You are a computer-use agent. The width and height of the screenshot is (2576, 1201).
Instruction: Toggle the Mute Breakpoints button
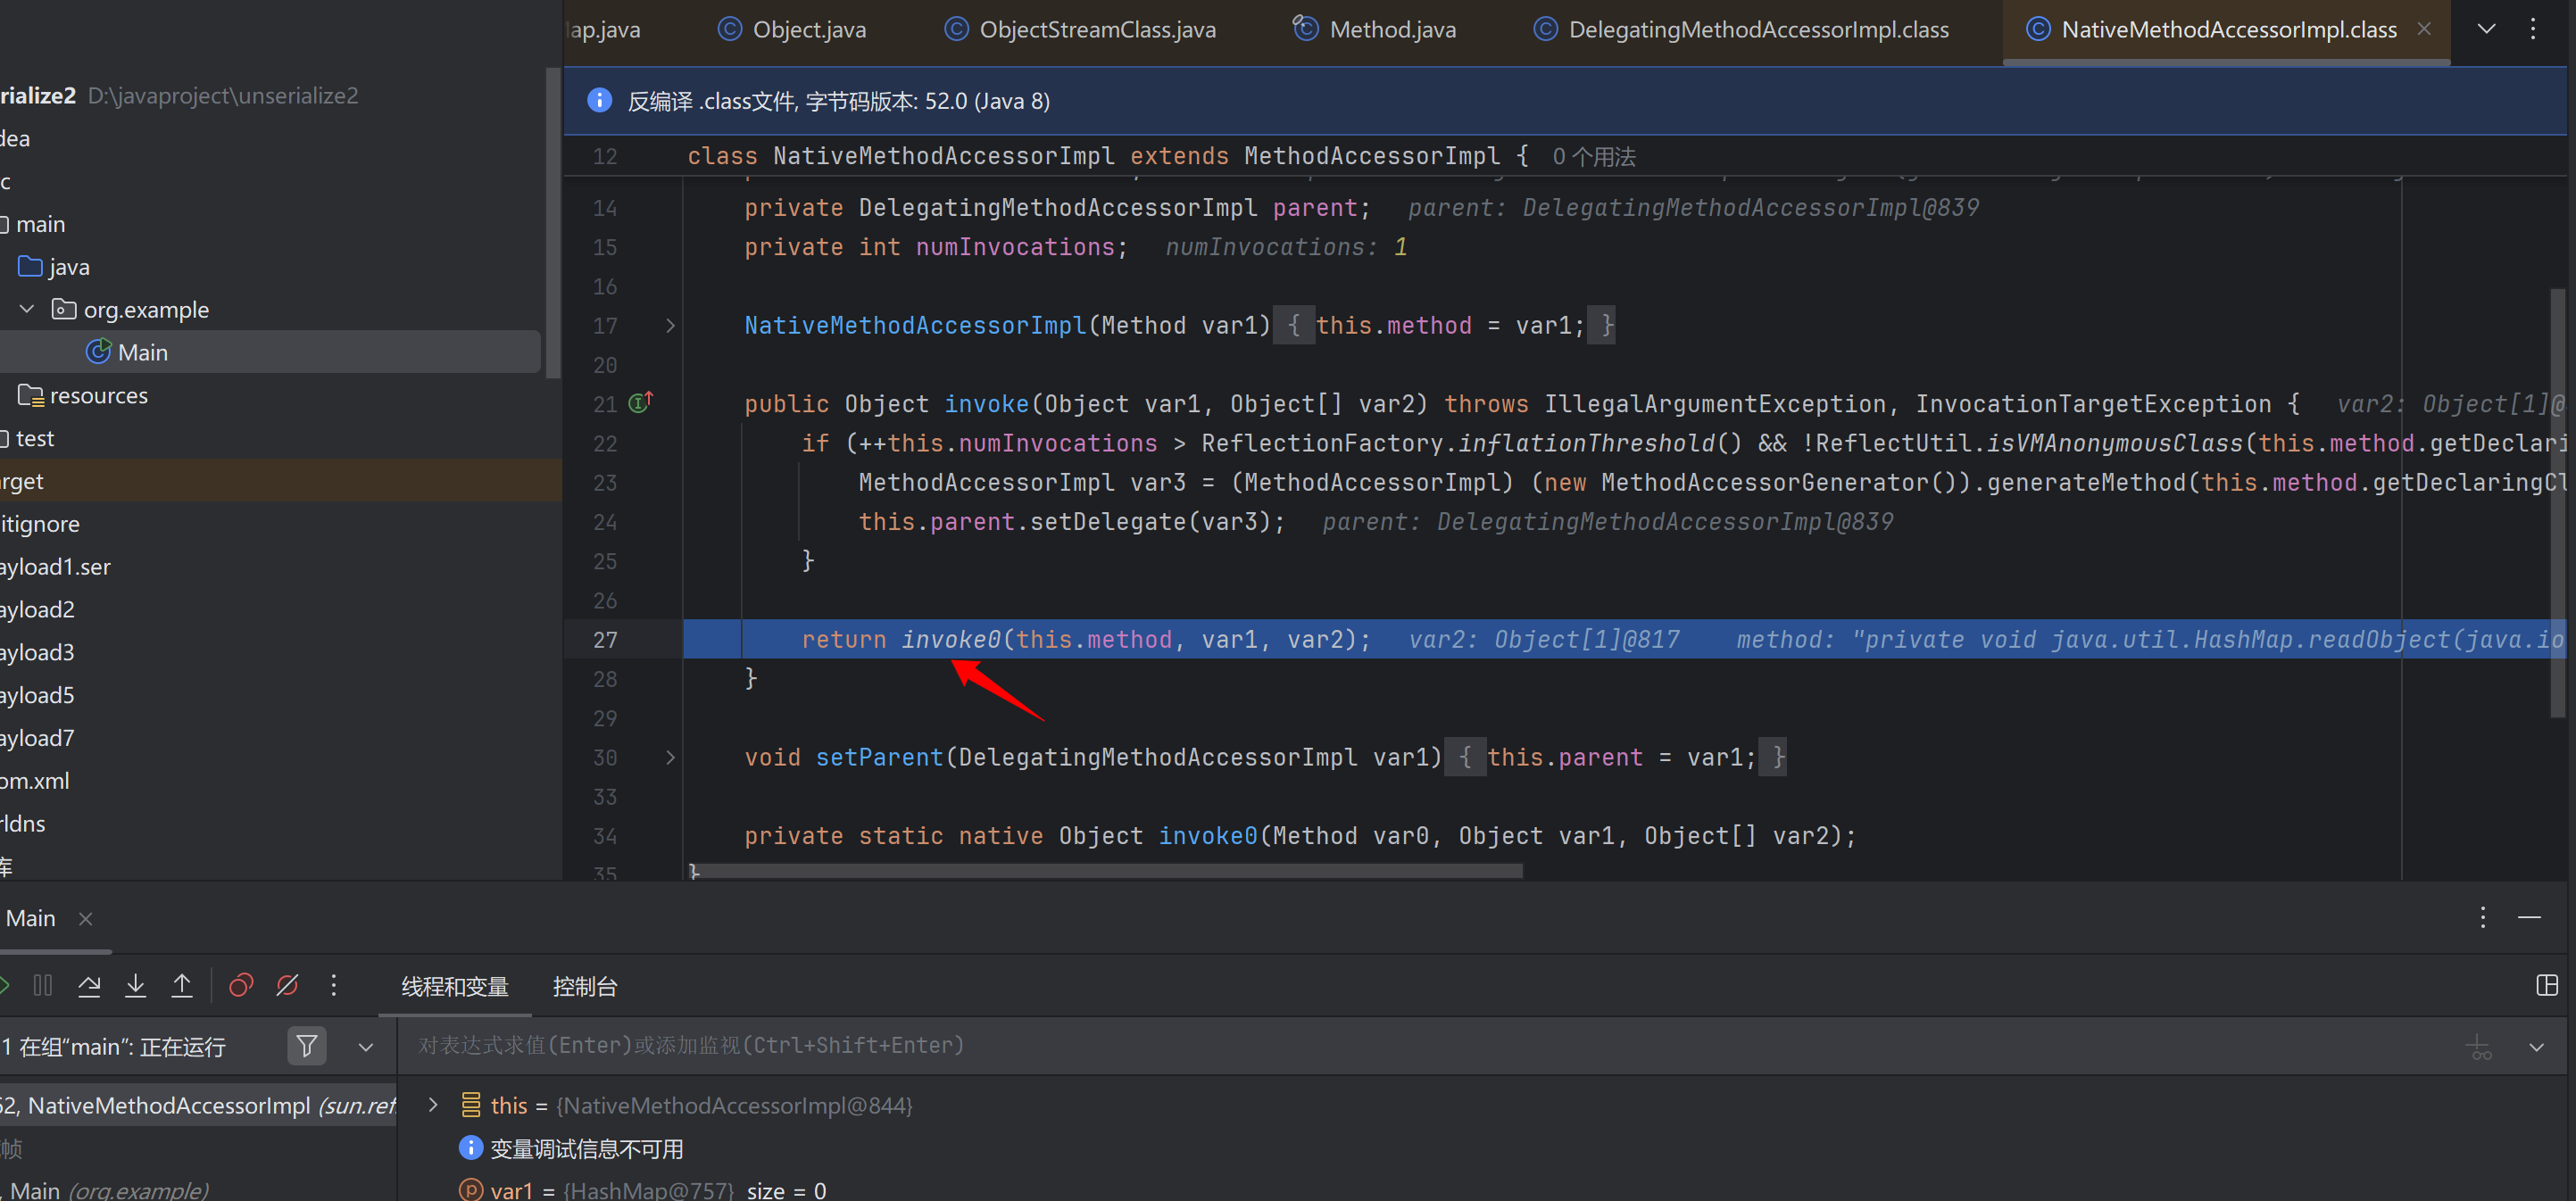point(287,986)
